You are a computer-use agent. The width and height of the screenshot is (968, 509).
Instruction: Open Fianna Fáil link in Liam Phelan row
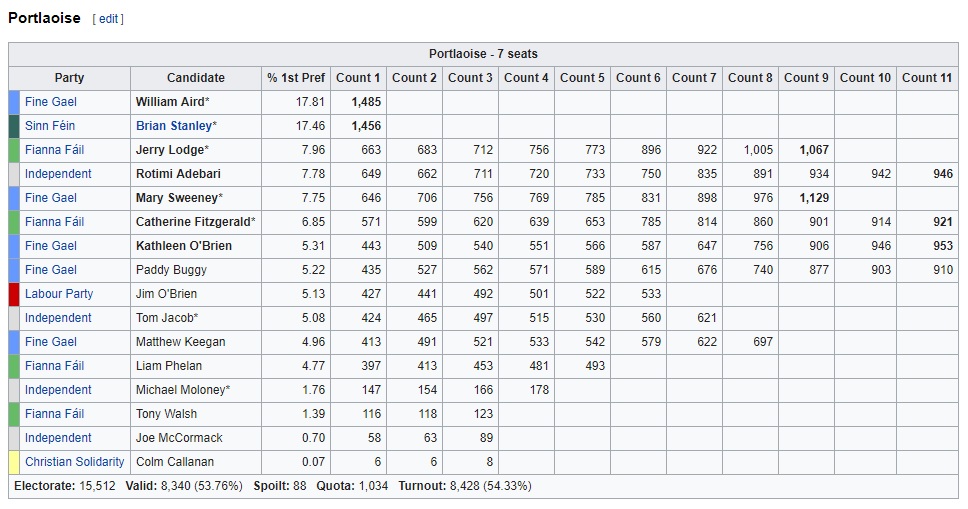54,366
